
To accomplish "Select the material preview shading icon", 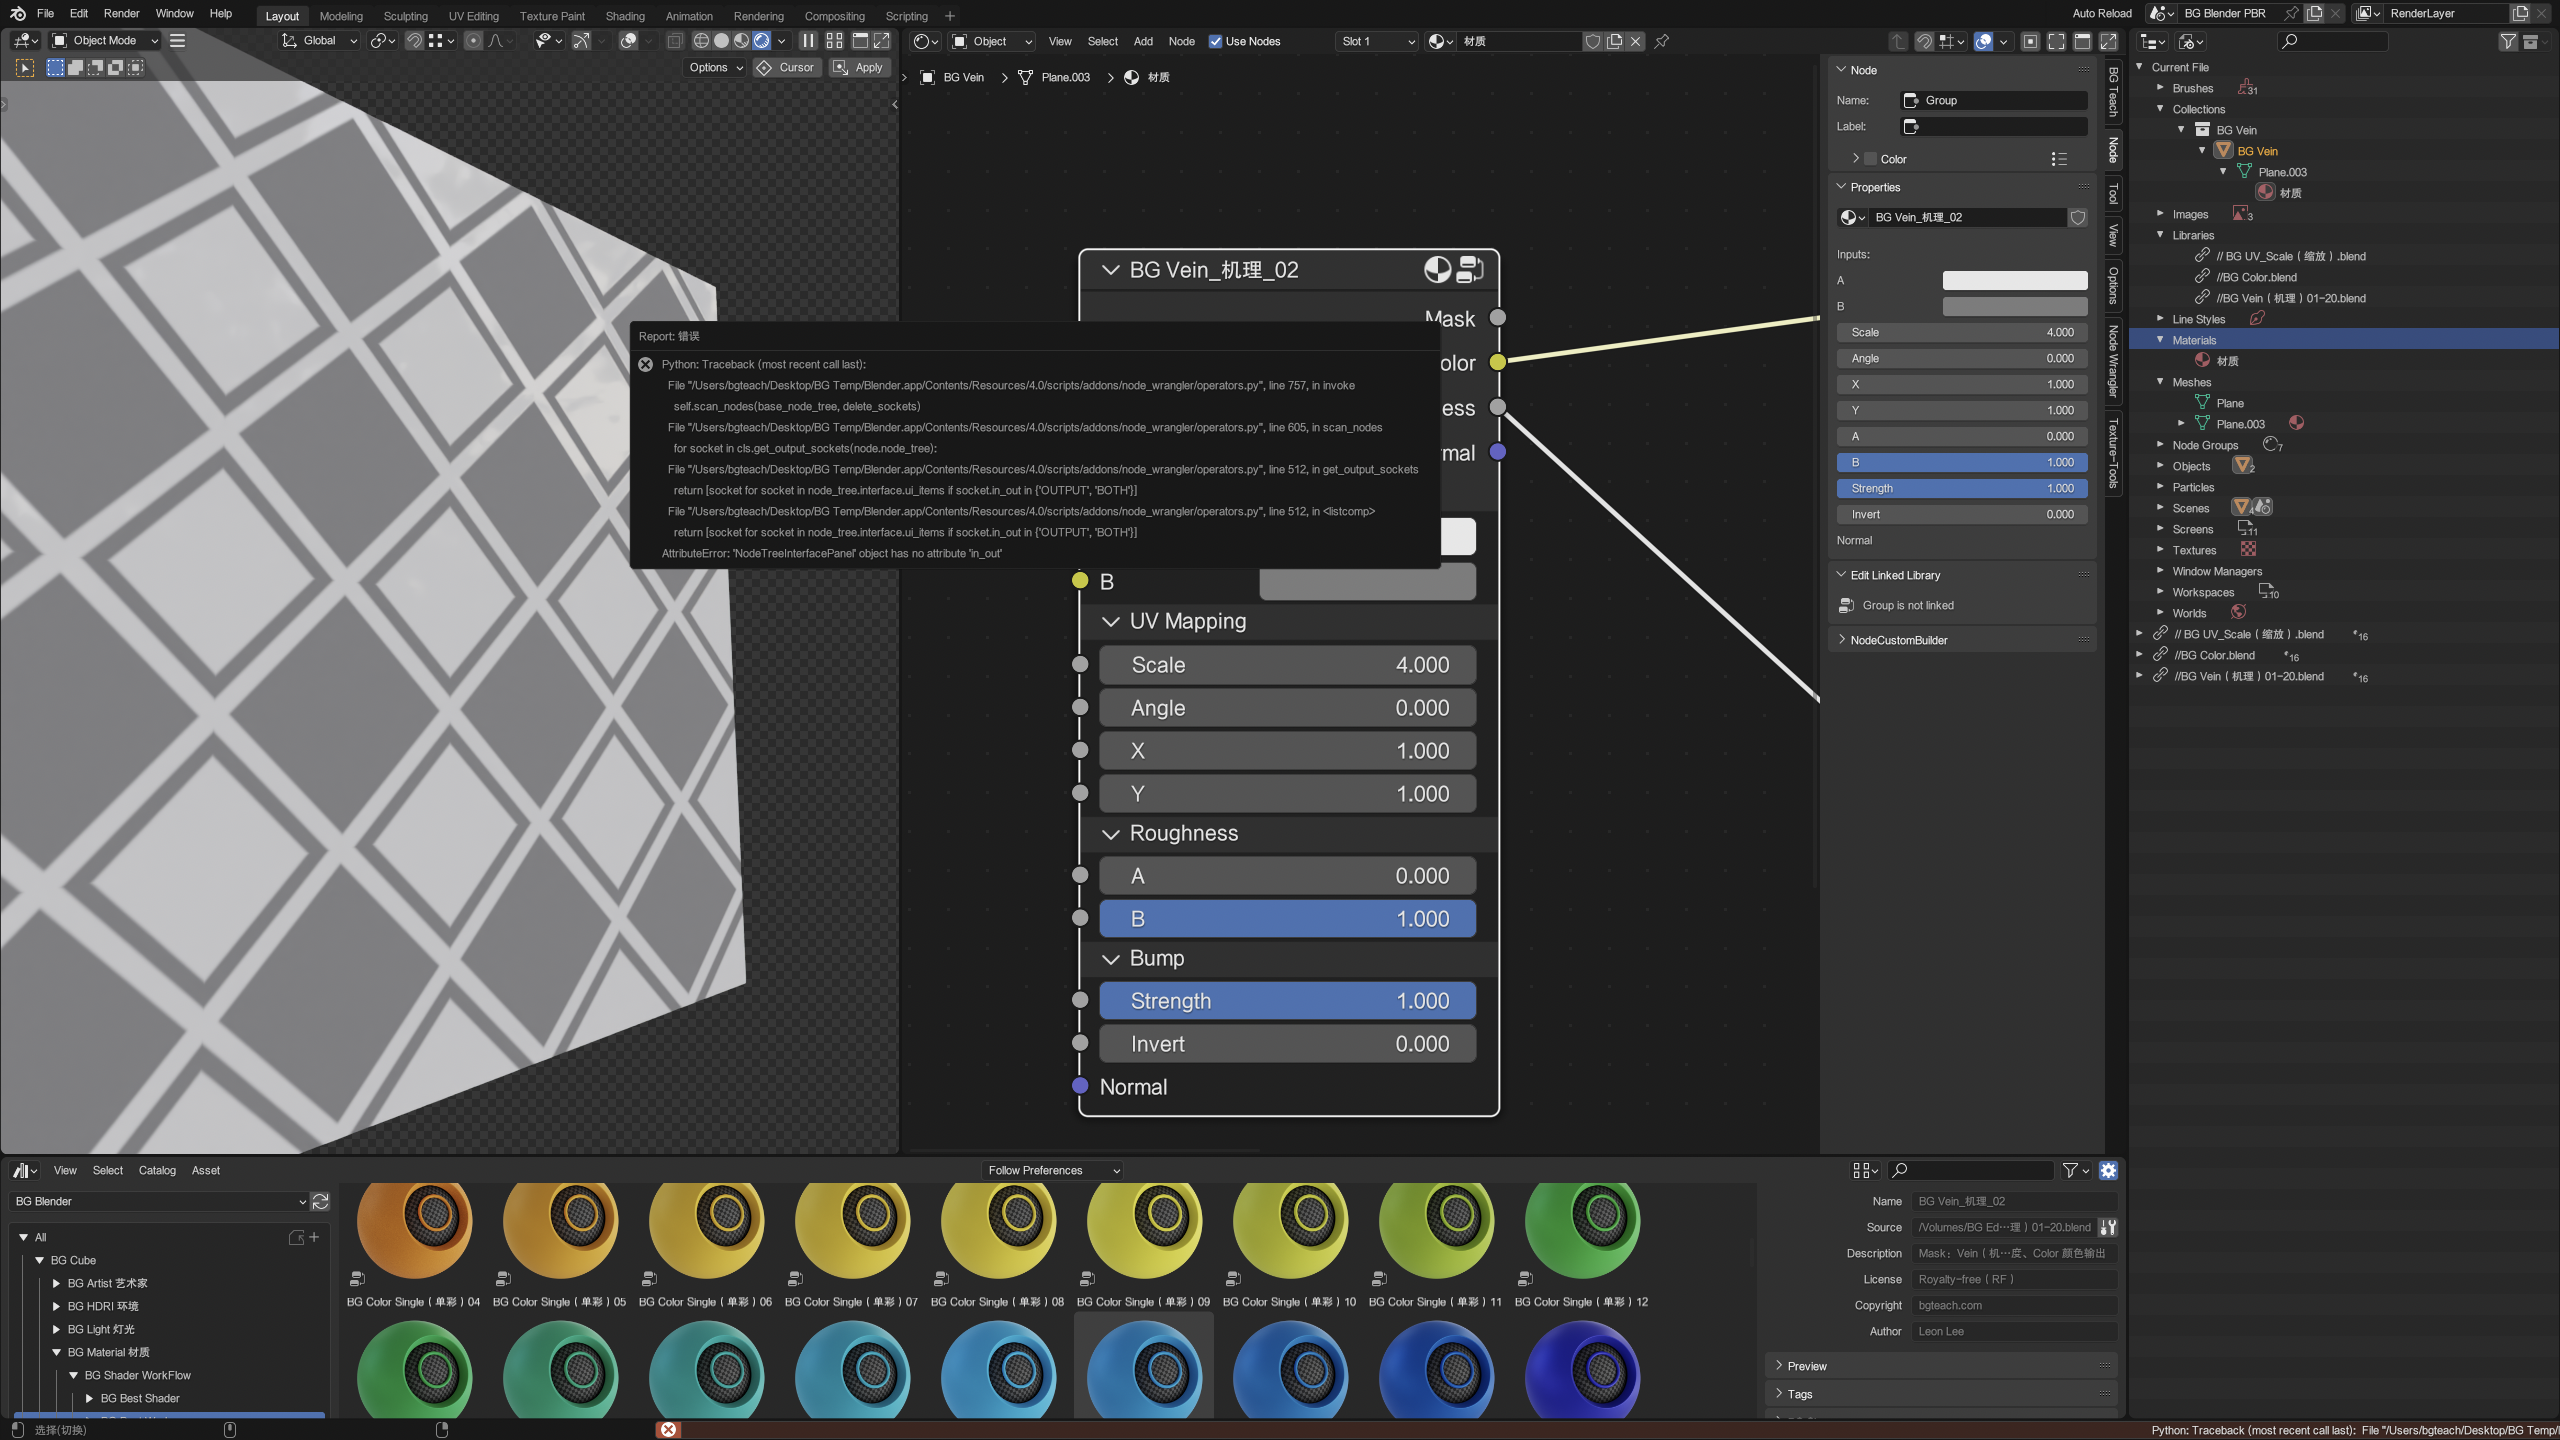I will click(x=741, y=41).
